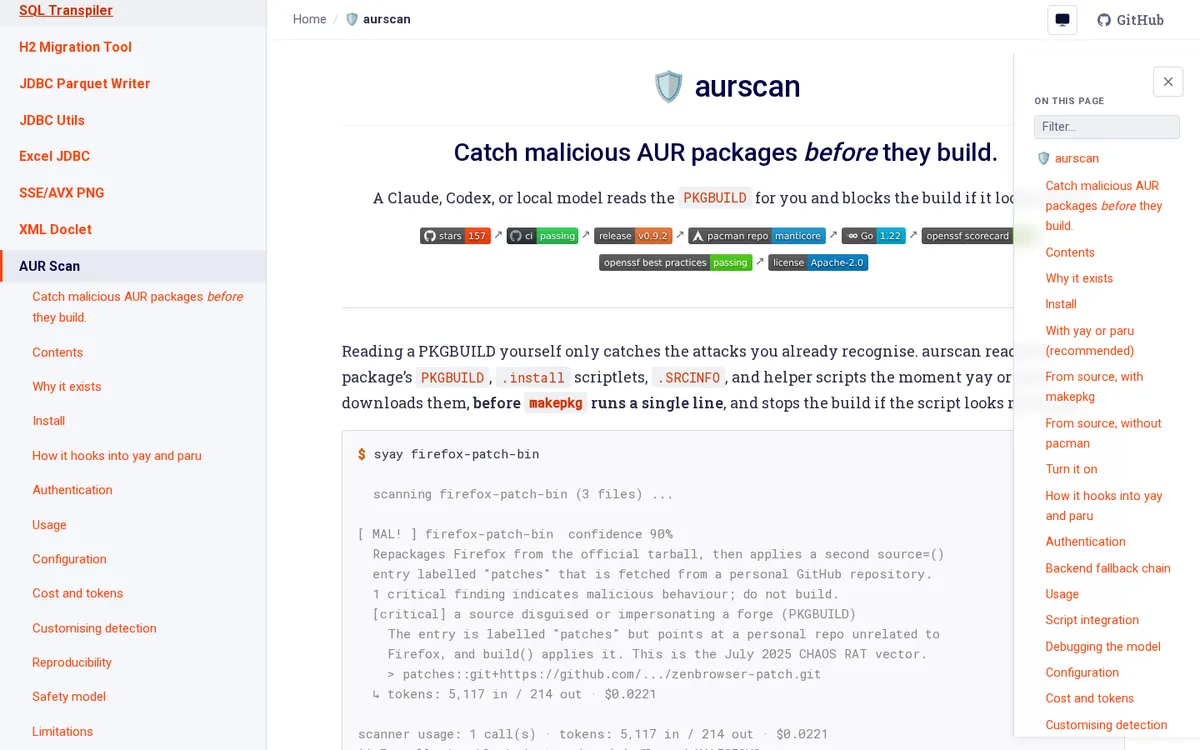Click Debugging the model link
Image resolution: width=1200 pixels, height=750 pixels.
[1103, 647]
